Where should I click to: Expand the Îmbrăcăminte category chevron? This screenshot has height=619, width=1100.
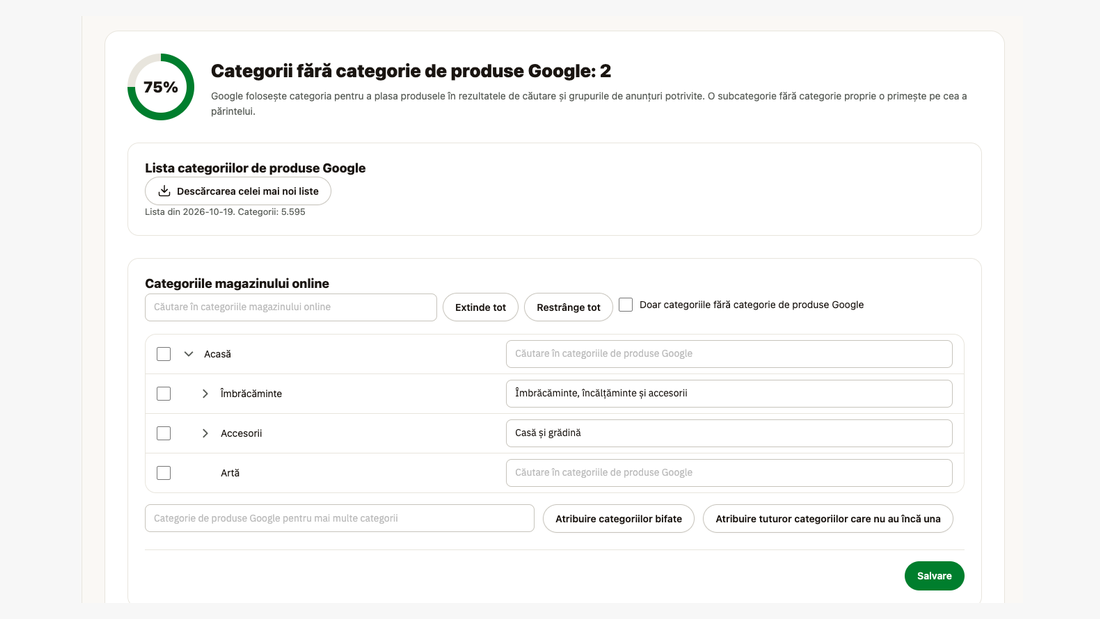(205, 394)
